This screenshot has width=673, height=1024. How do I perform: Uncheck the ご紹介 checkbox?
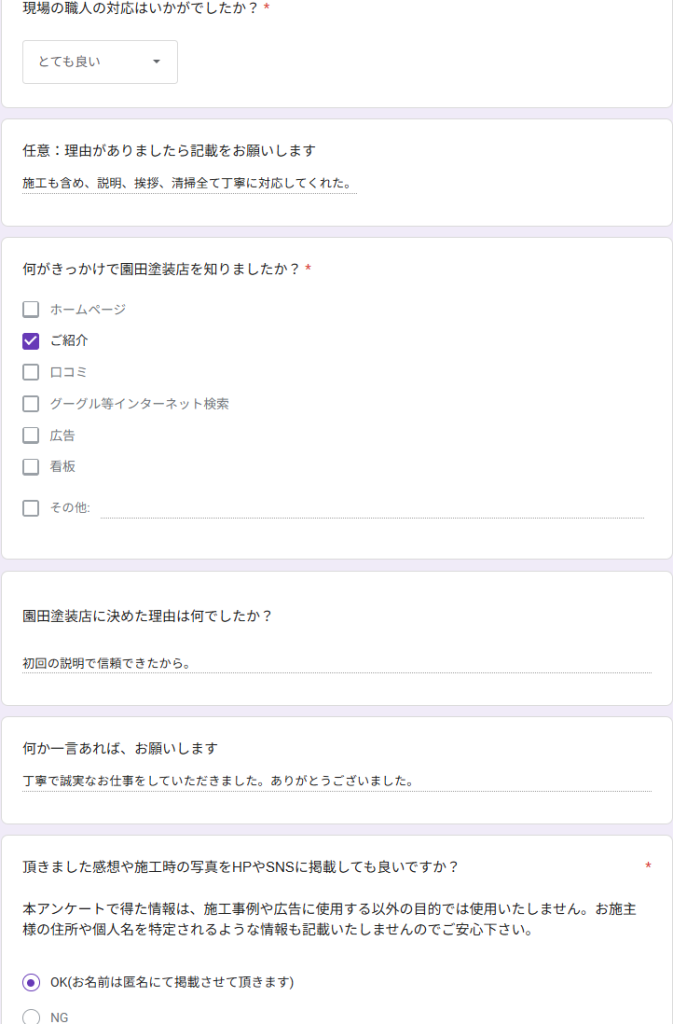[x=31, y=341]
